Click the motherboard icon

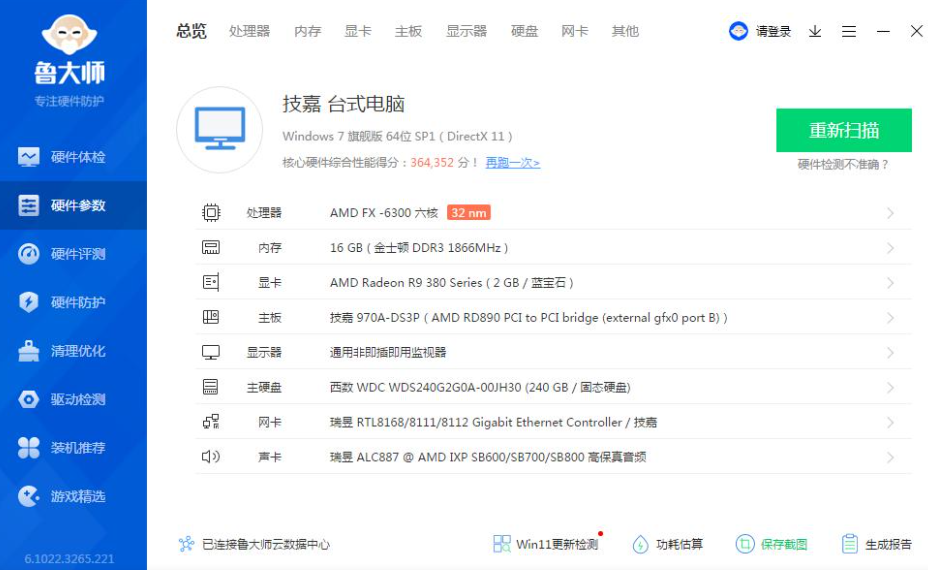click(211, 317)
